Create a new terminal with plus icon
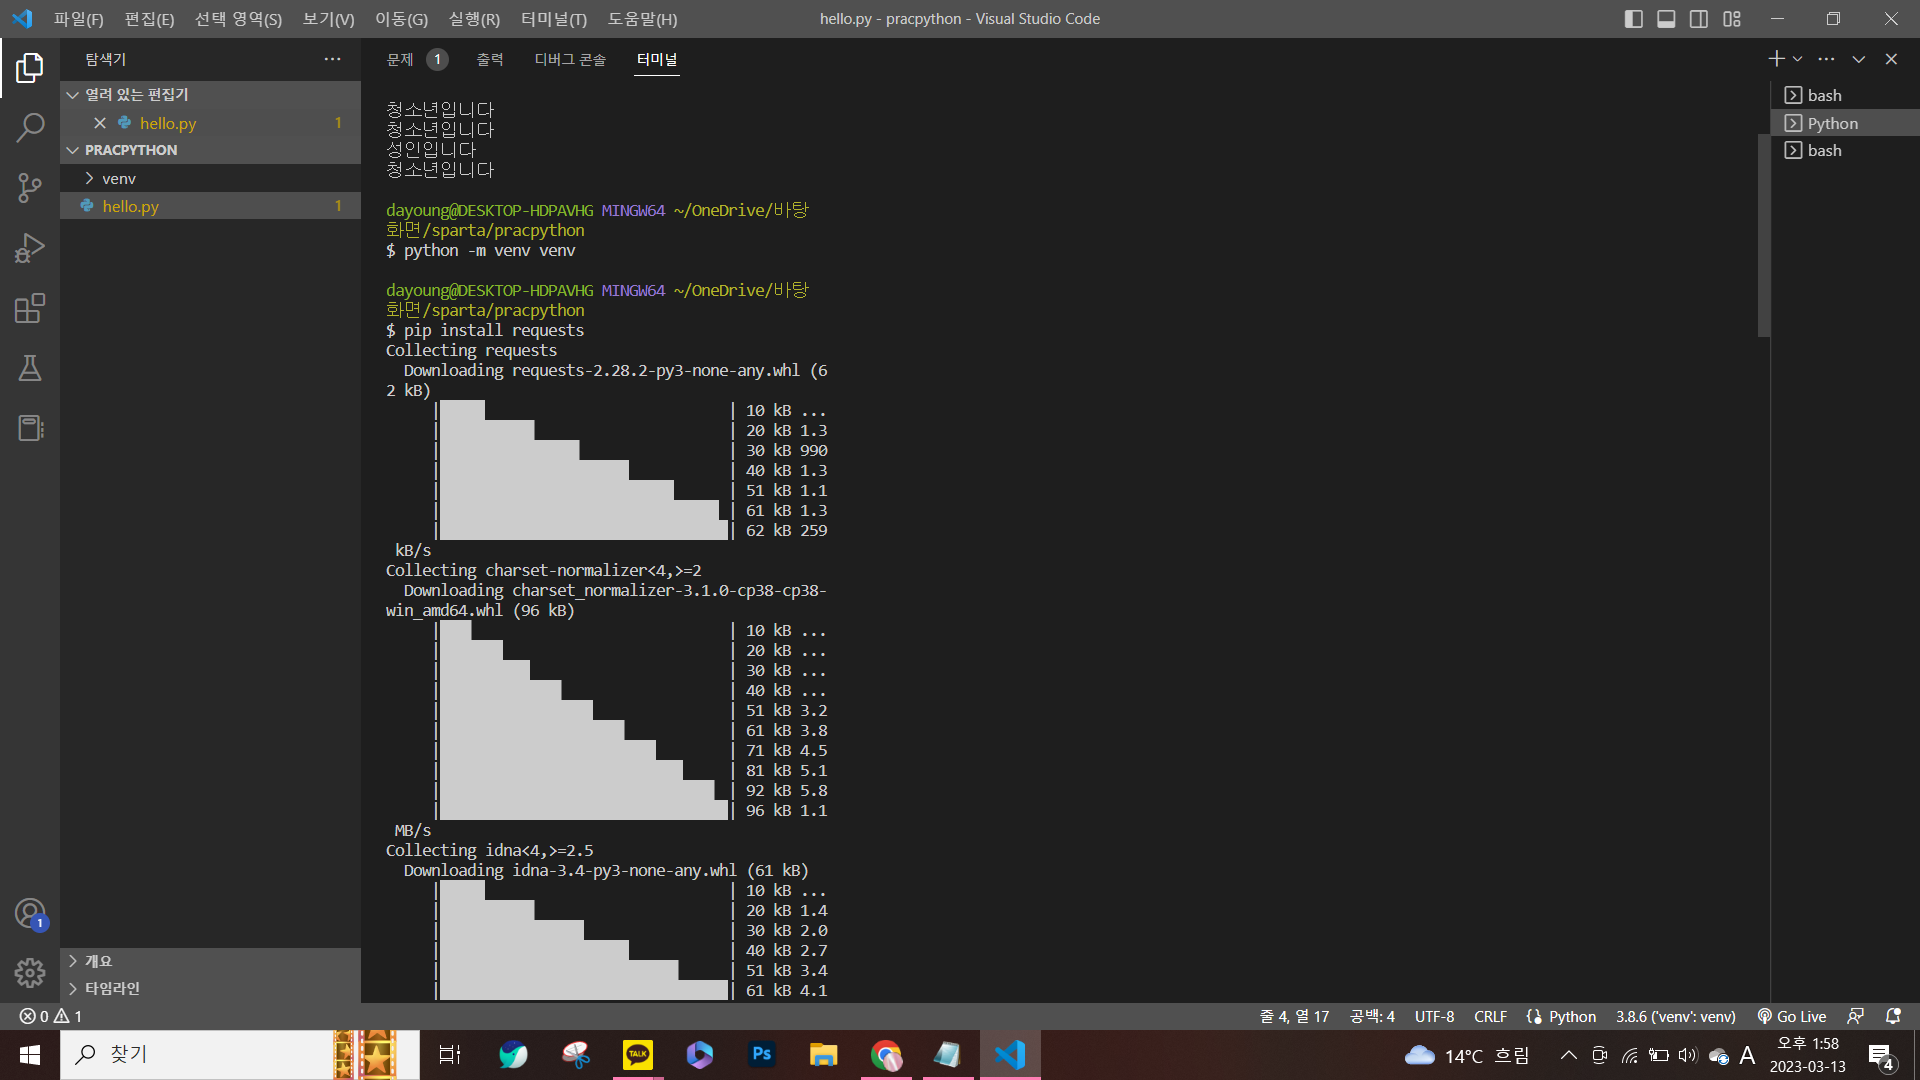The image size is (1920, 1080). pos(1776,59)
